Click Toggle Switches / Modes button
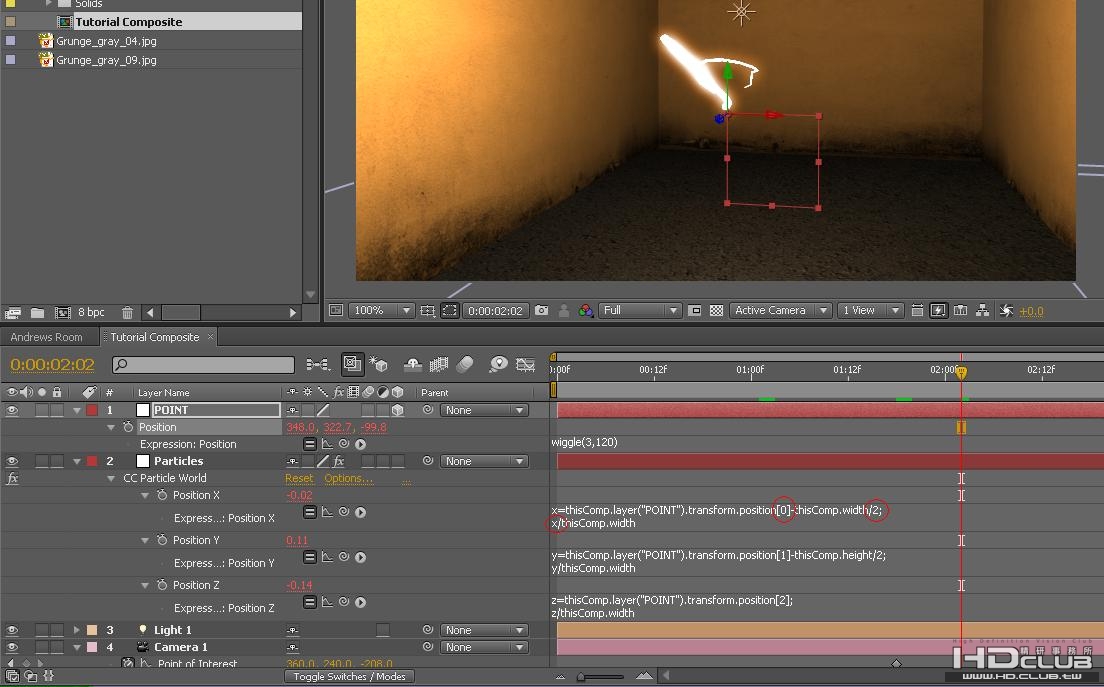This screenshot has height=687, width=1104. 349,677
